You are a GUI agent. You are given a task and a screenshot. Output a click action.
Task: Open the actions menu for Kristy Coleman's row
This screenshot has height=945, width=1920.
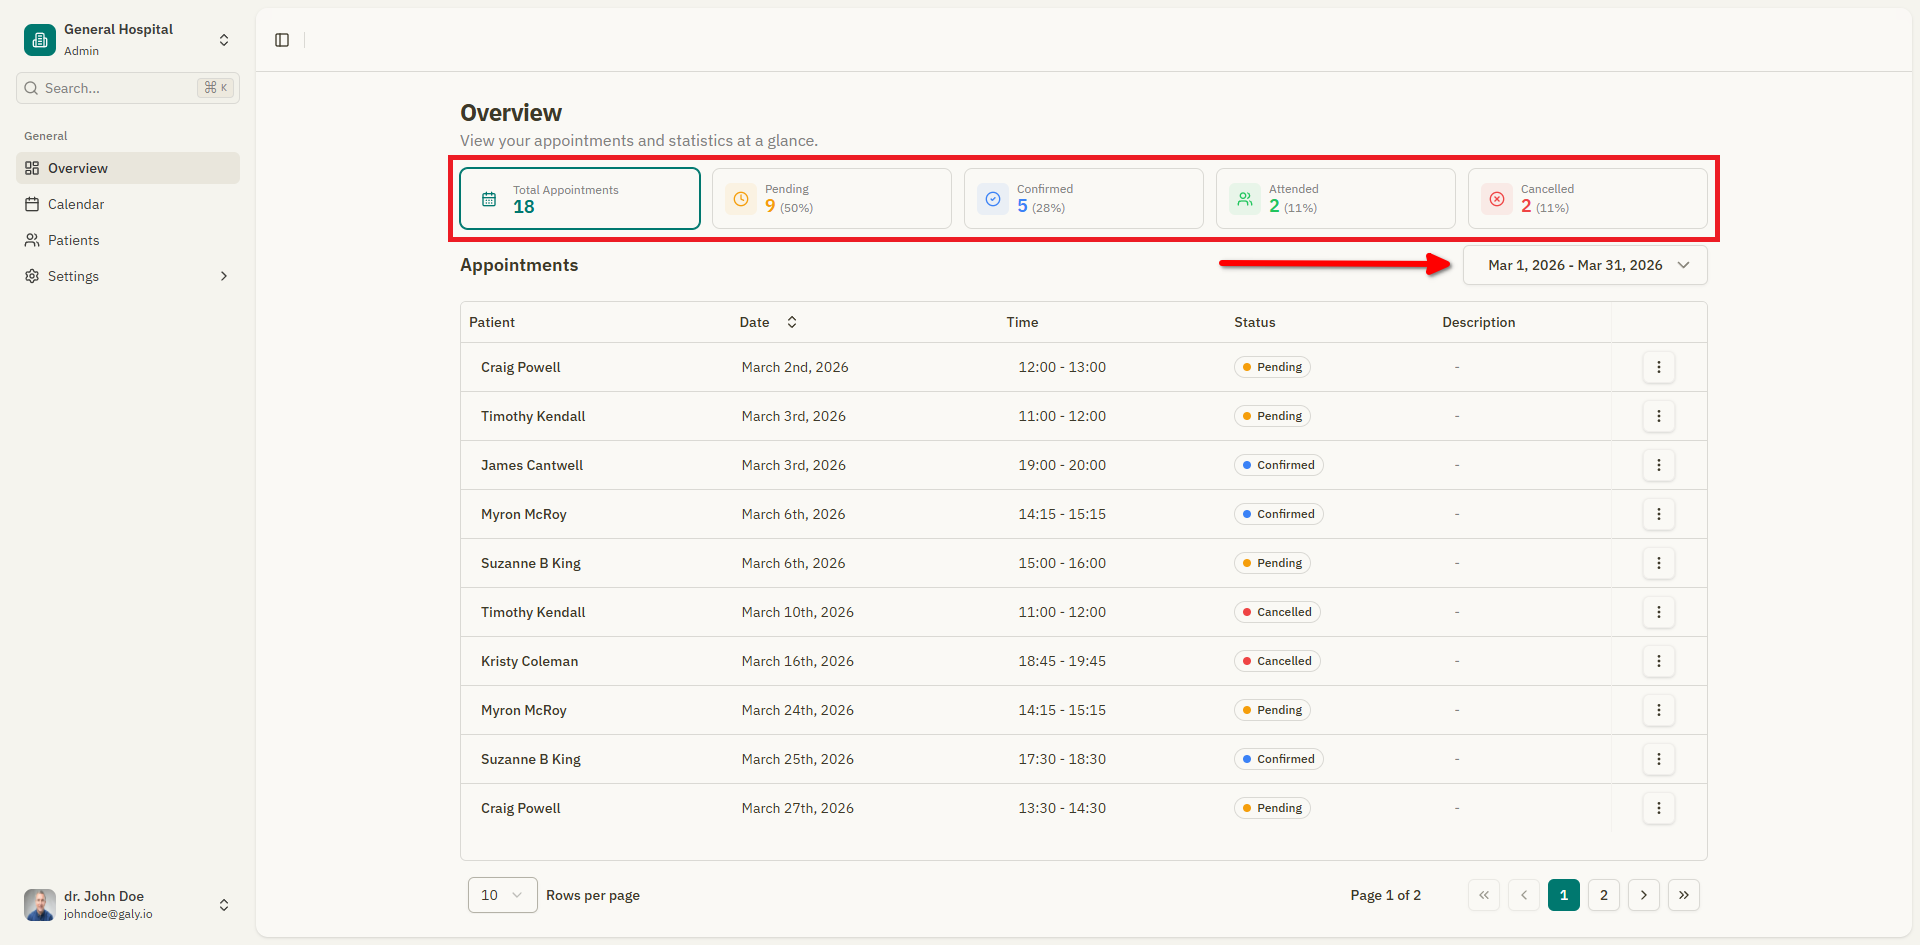(1659, 661)
